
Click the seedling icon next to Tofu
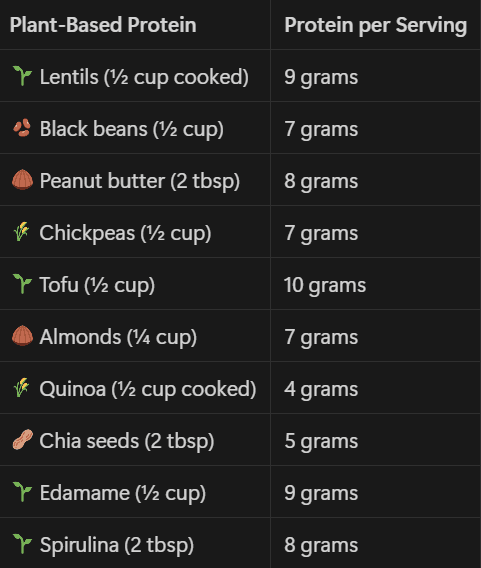[22, 284]
